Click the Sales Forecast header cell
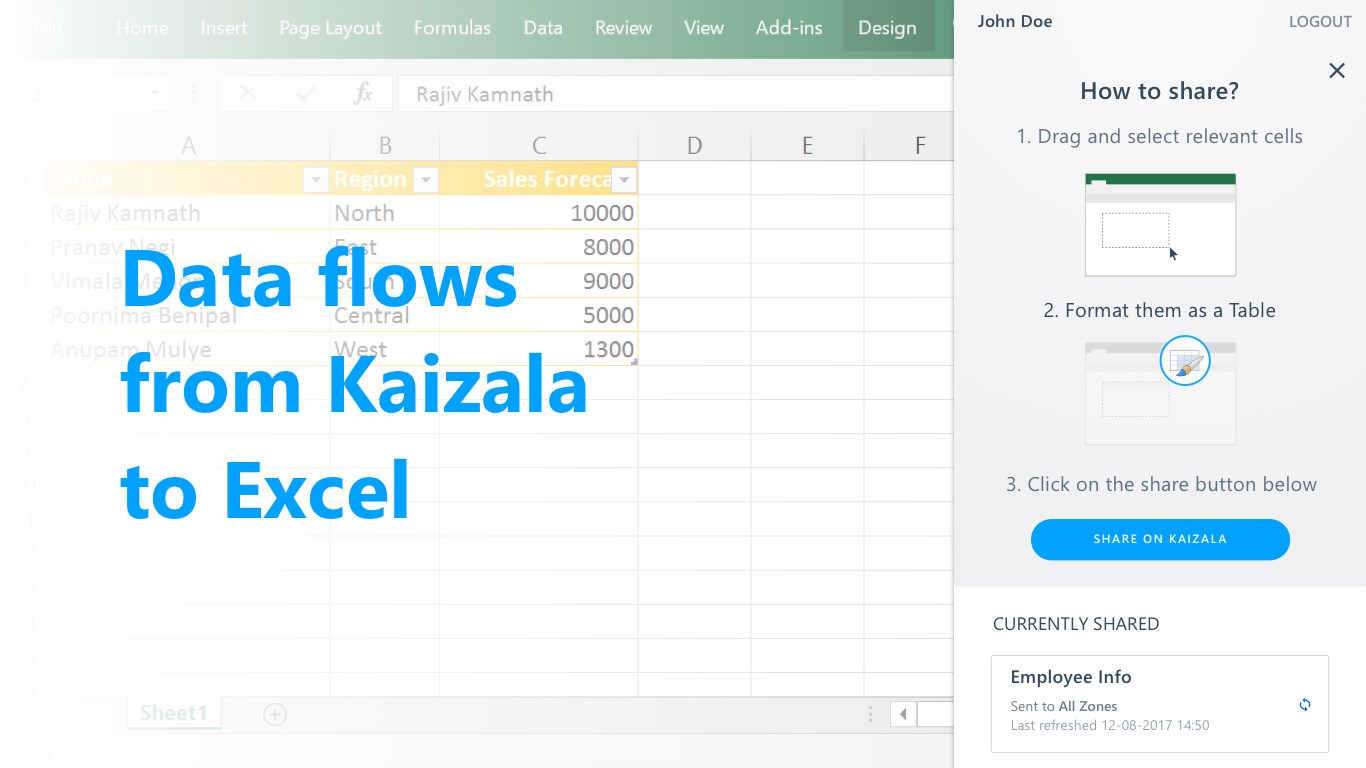Viewport: 1366px width, 768px height. pos(539,179)
